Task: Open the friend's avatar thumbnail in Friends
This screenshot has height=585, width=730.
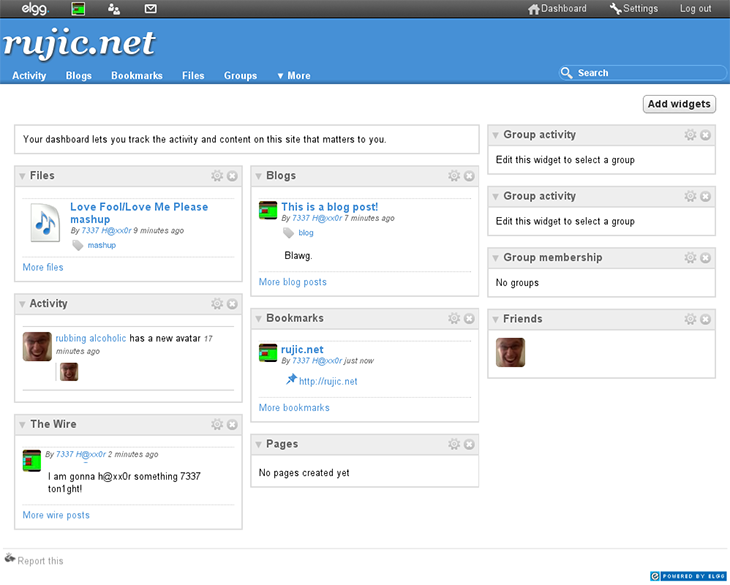Action: pyautogui.click(x=510, y=352)
